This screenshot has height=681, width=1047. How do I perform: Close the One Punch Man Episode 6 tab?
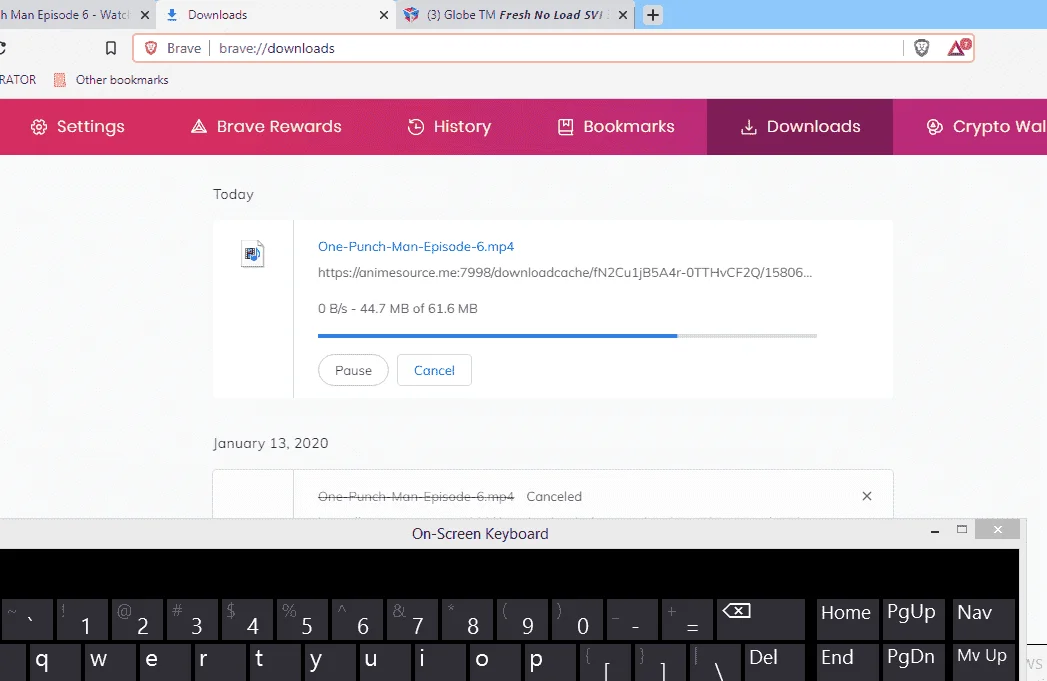pyautogui.click(x=145, y=15)
